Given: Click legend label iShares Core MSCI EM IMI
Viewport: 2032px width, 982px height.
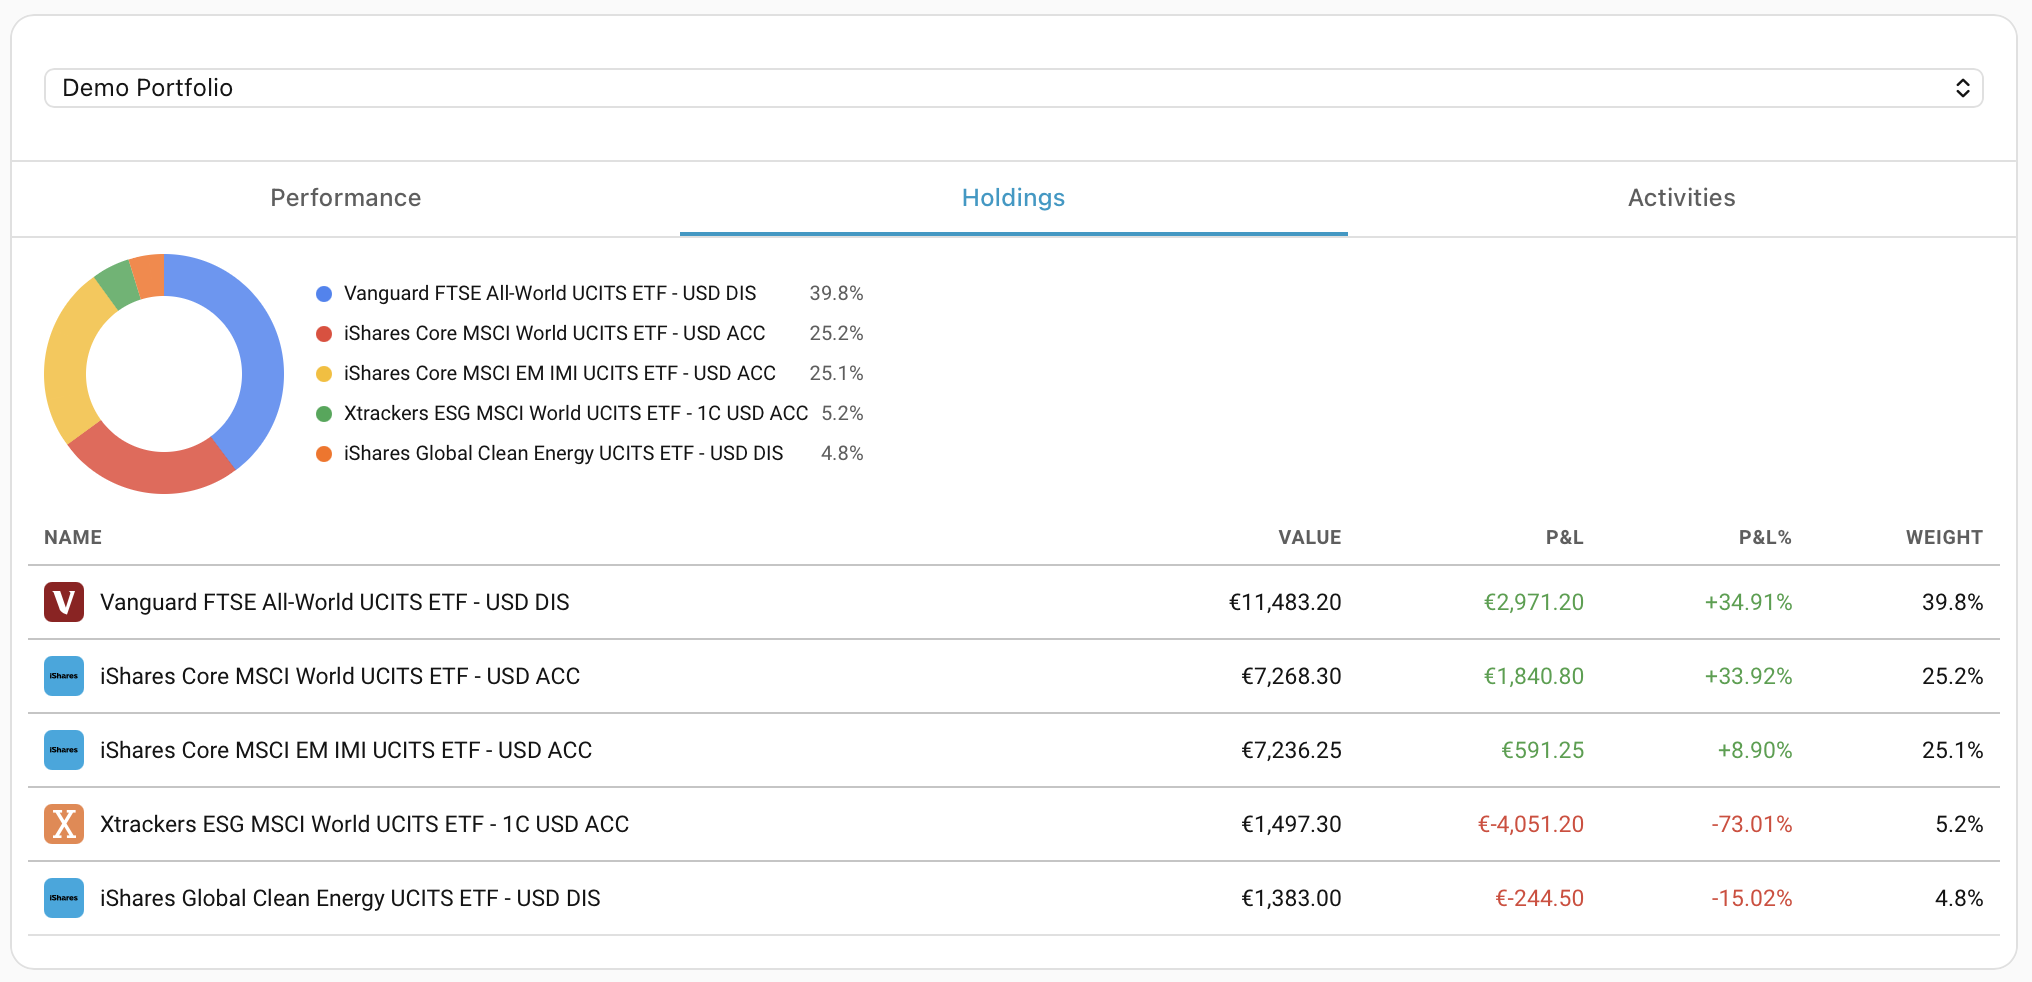Looking at the screenshot, I should click(x=560, y=374).
